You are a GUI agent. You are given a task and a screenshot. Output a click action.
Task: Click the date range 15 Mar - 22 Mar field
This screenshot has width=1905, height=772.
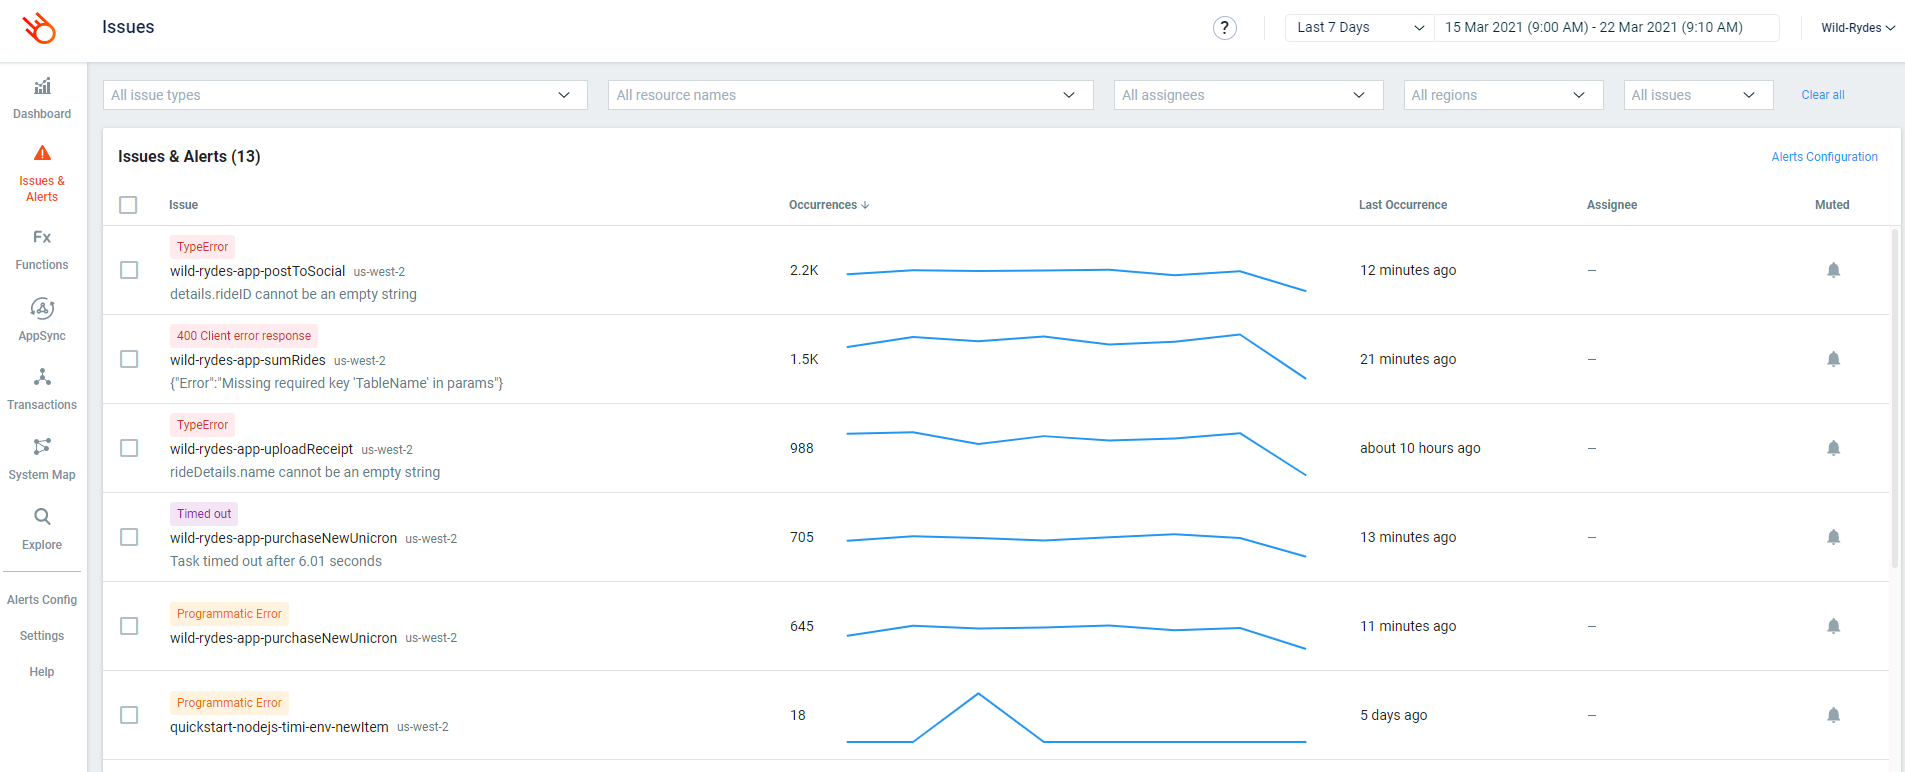tap(1606, 28)
